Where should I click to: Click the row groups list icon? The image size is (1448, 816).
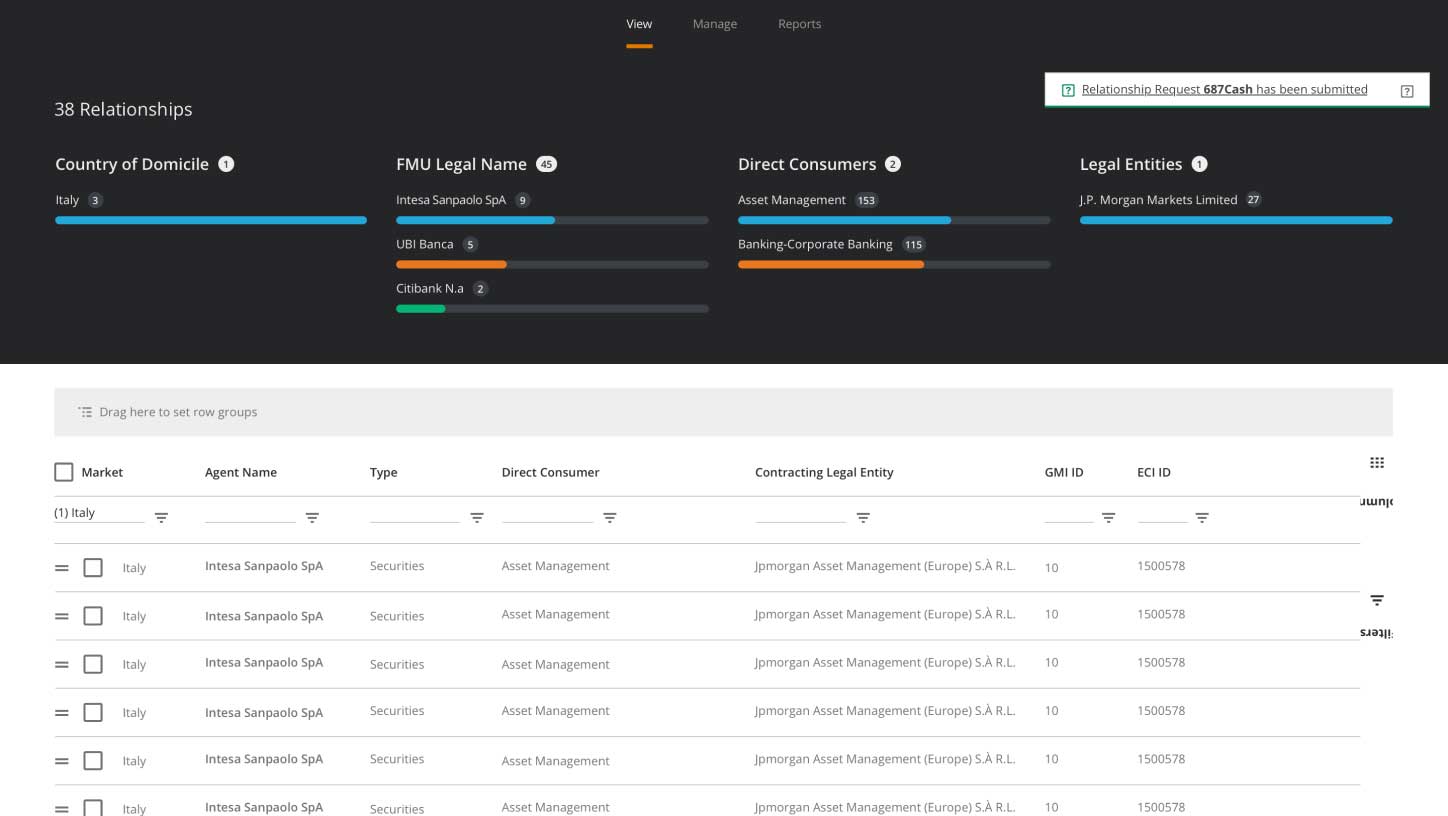(x=85, y=412)
